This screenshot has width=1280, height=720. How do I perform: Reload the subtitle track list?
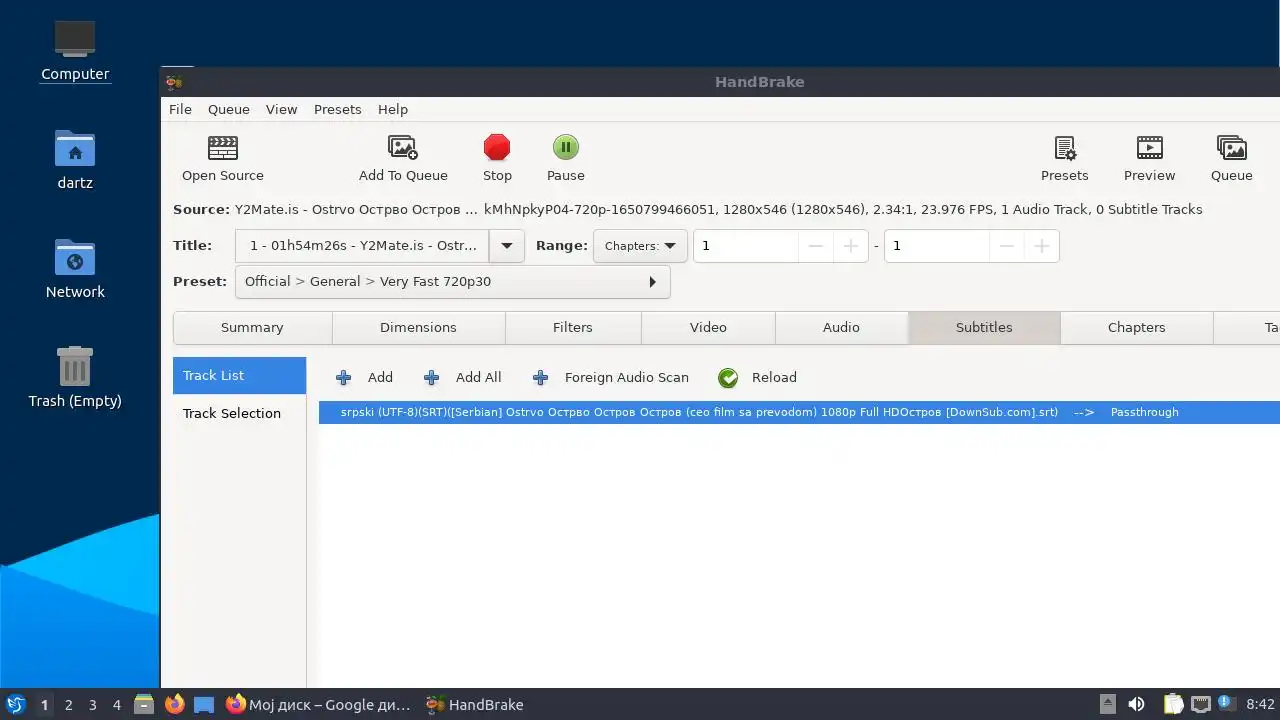click(x=757, y=377)
